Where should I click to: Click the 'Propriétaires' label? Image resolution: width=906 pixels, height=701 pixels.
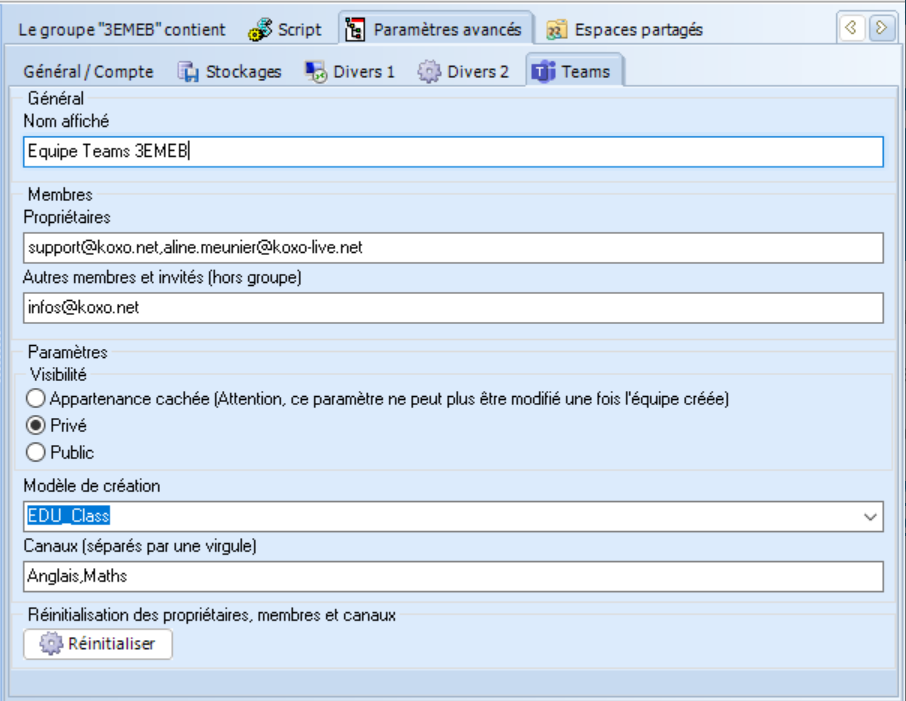click(67, 217)
